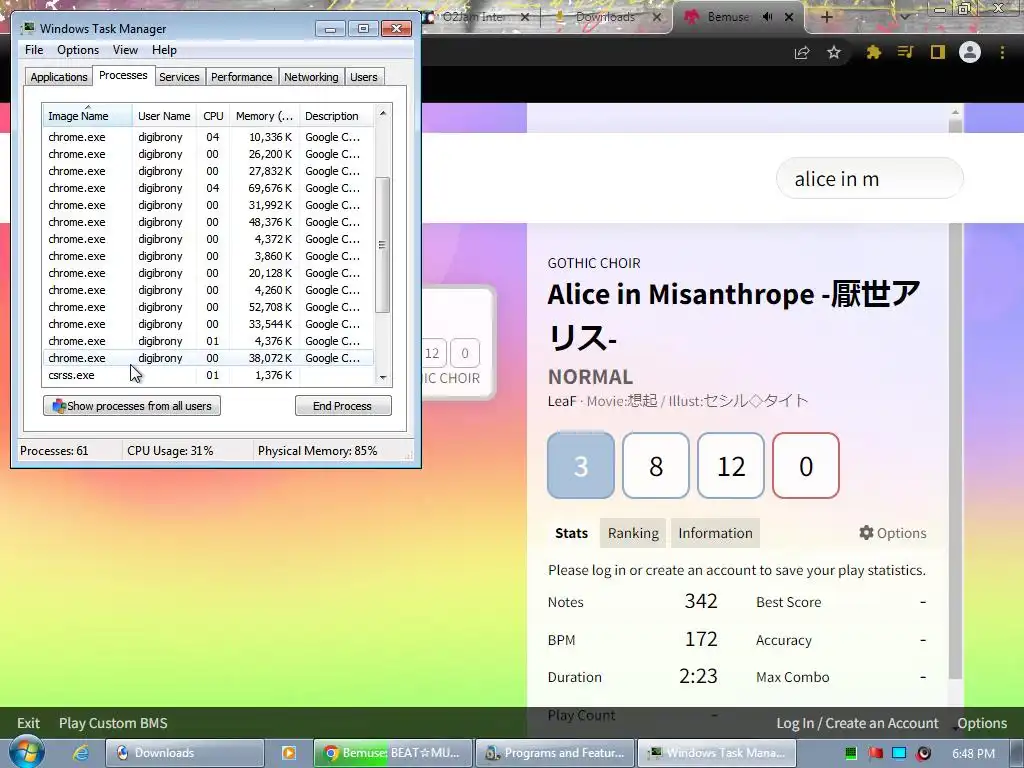Close the Downloads browser tab
1024x768 pixels.
tap(657, 17)
